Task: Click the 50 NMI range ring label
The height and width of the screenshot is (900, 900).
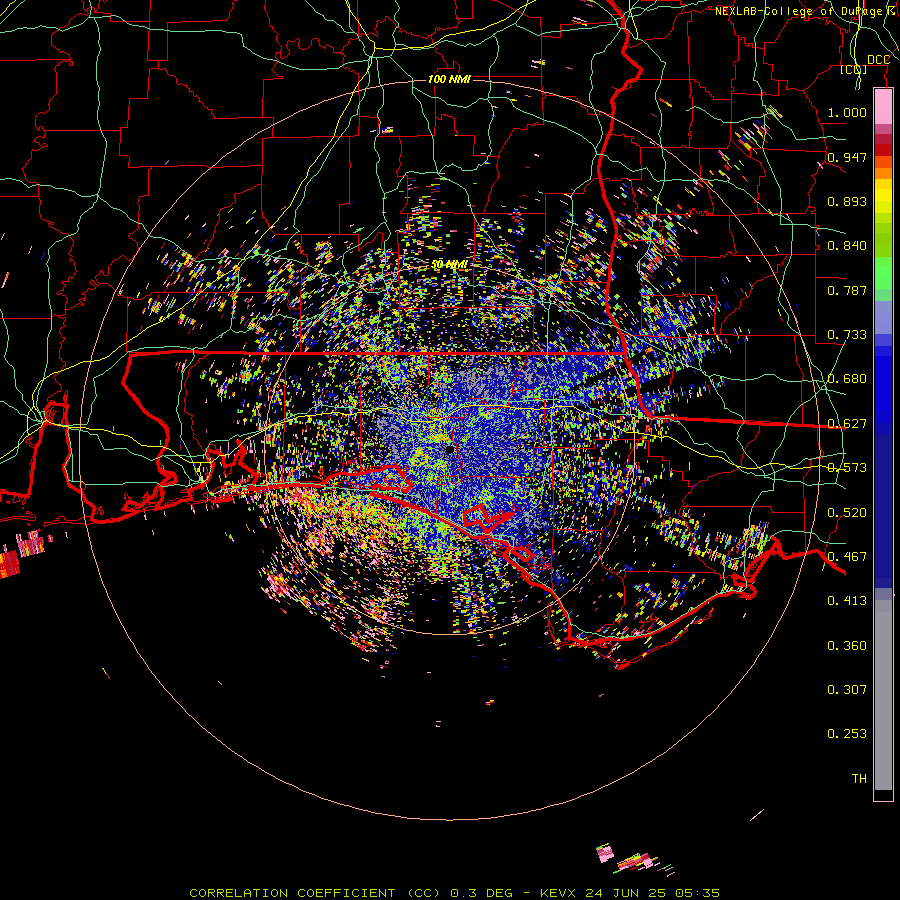Action: point(450,265)
